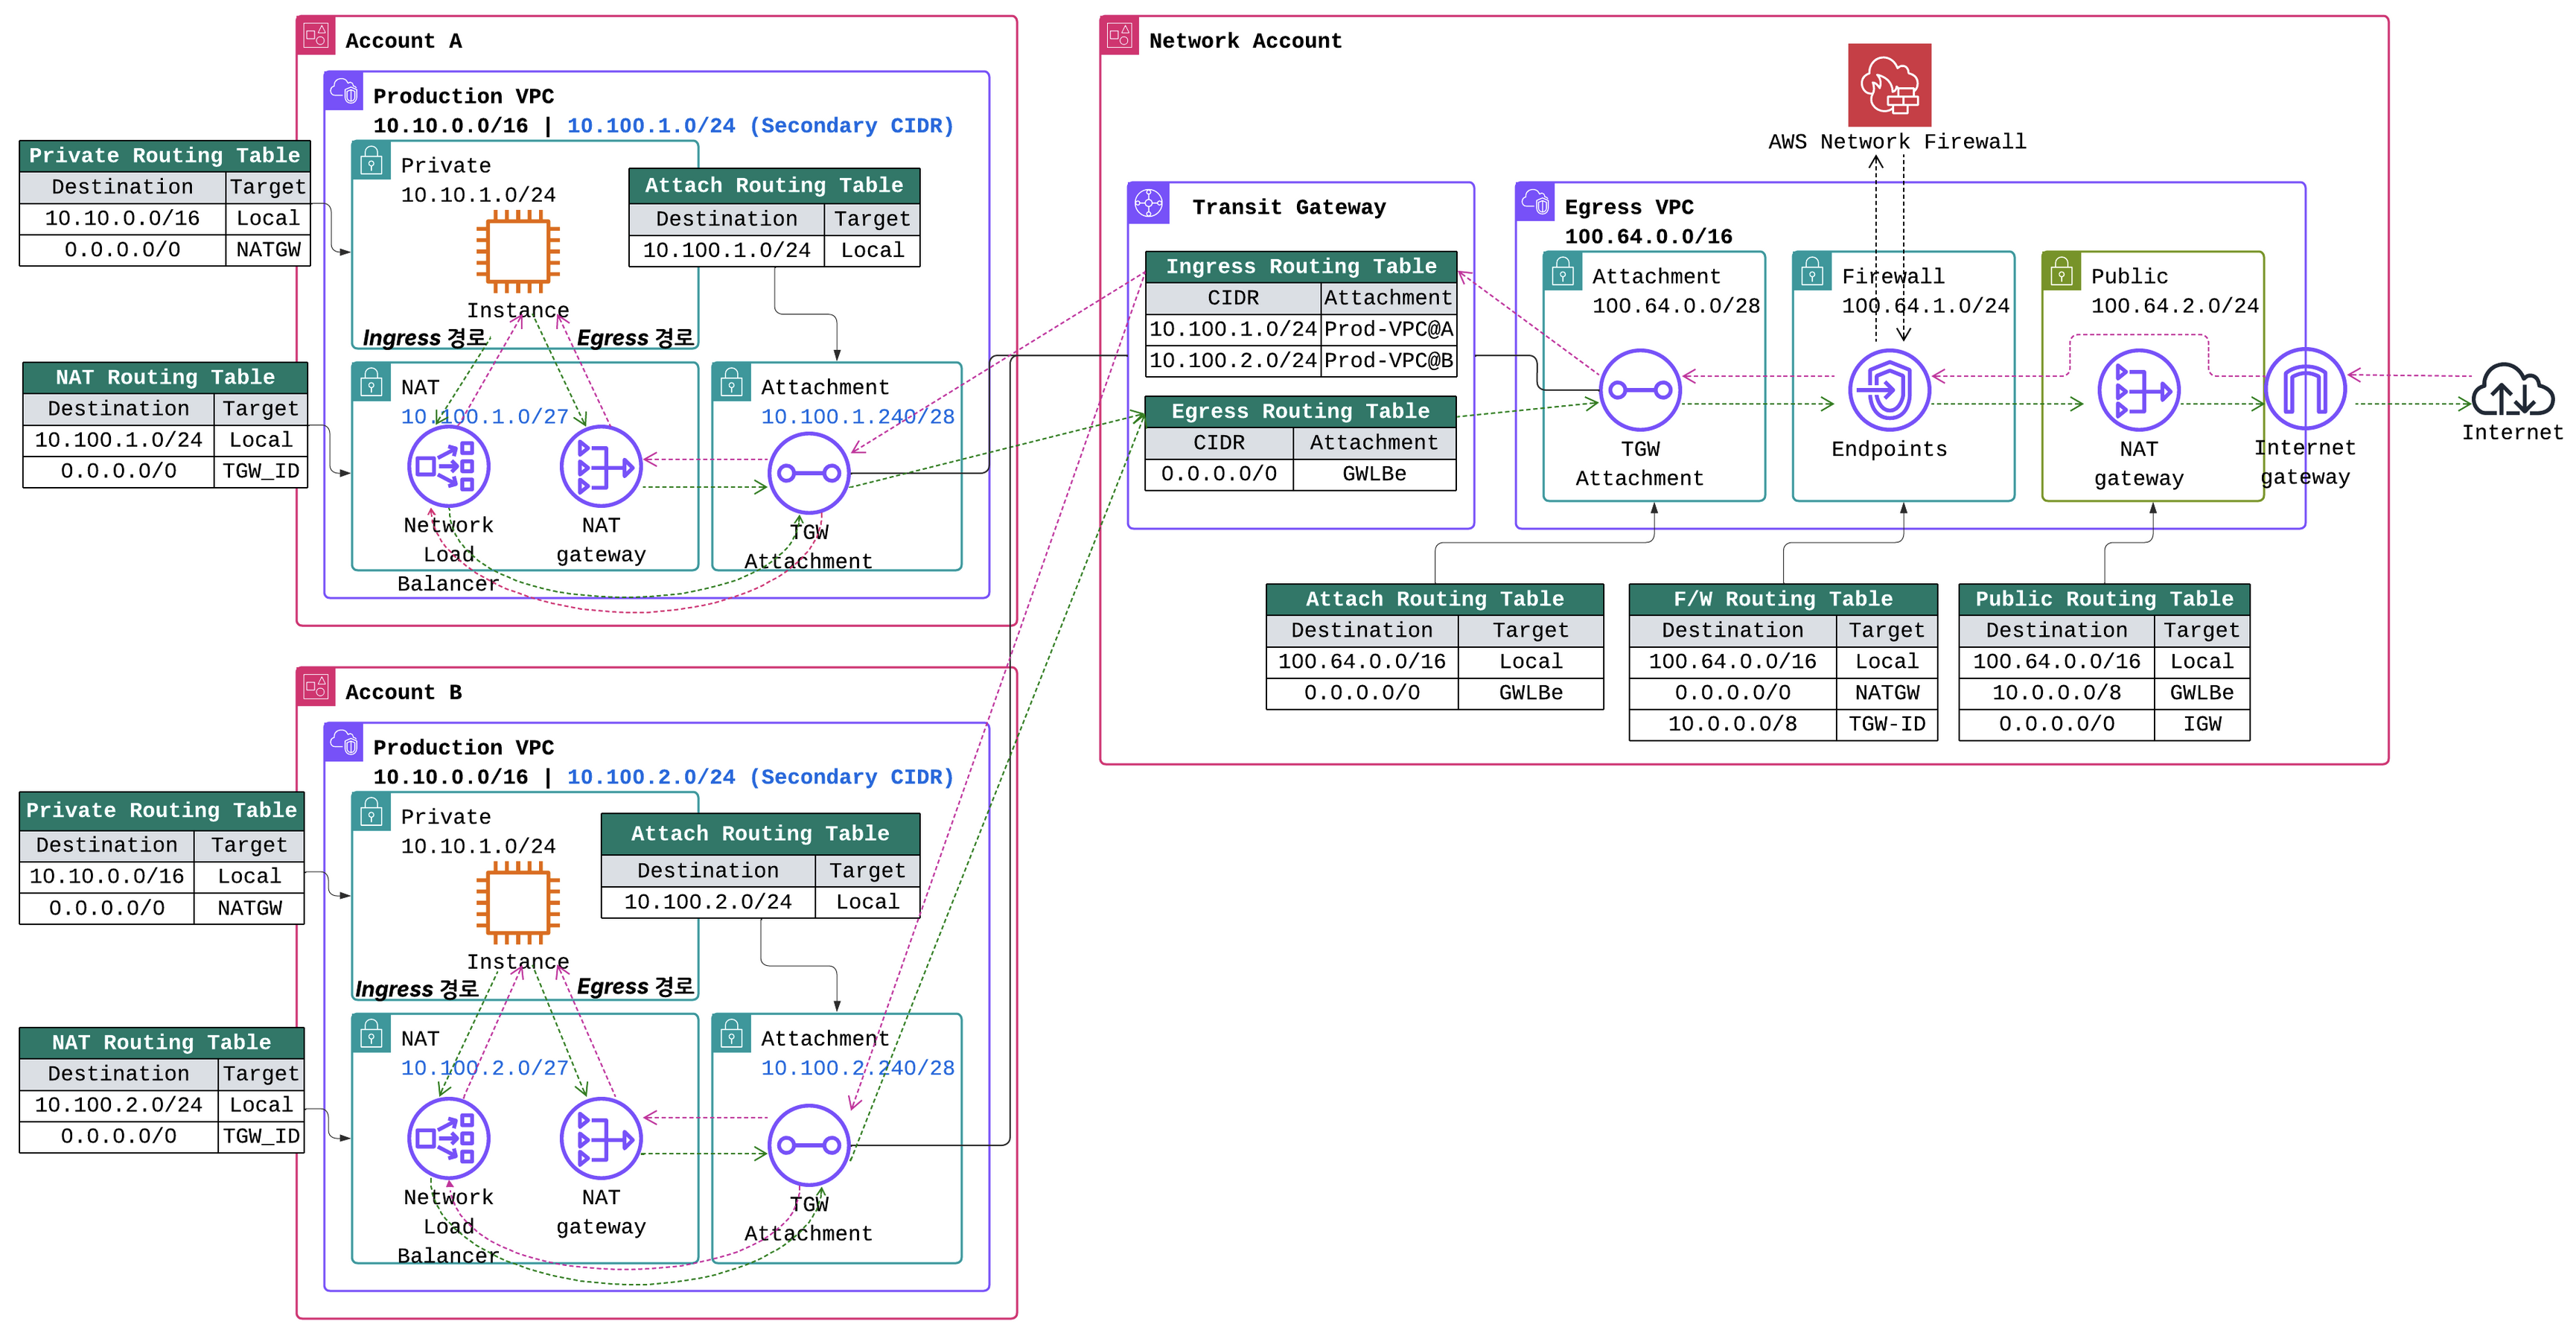The height and width of the screenshot is (1336, 2576).
Task: Click the Internet gateway icon
Action: (2304, 389)
